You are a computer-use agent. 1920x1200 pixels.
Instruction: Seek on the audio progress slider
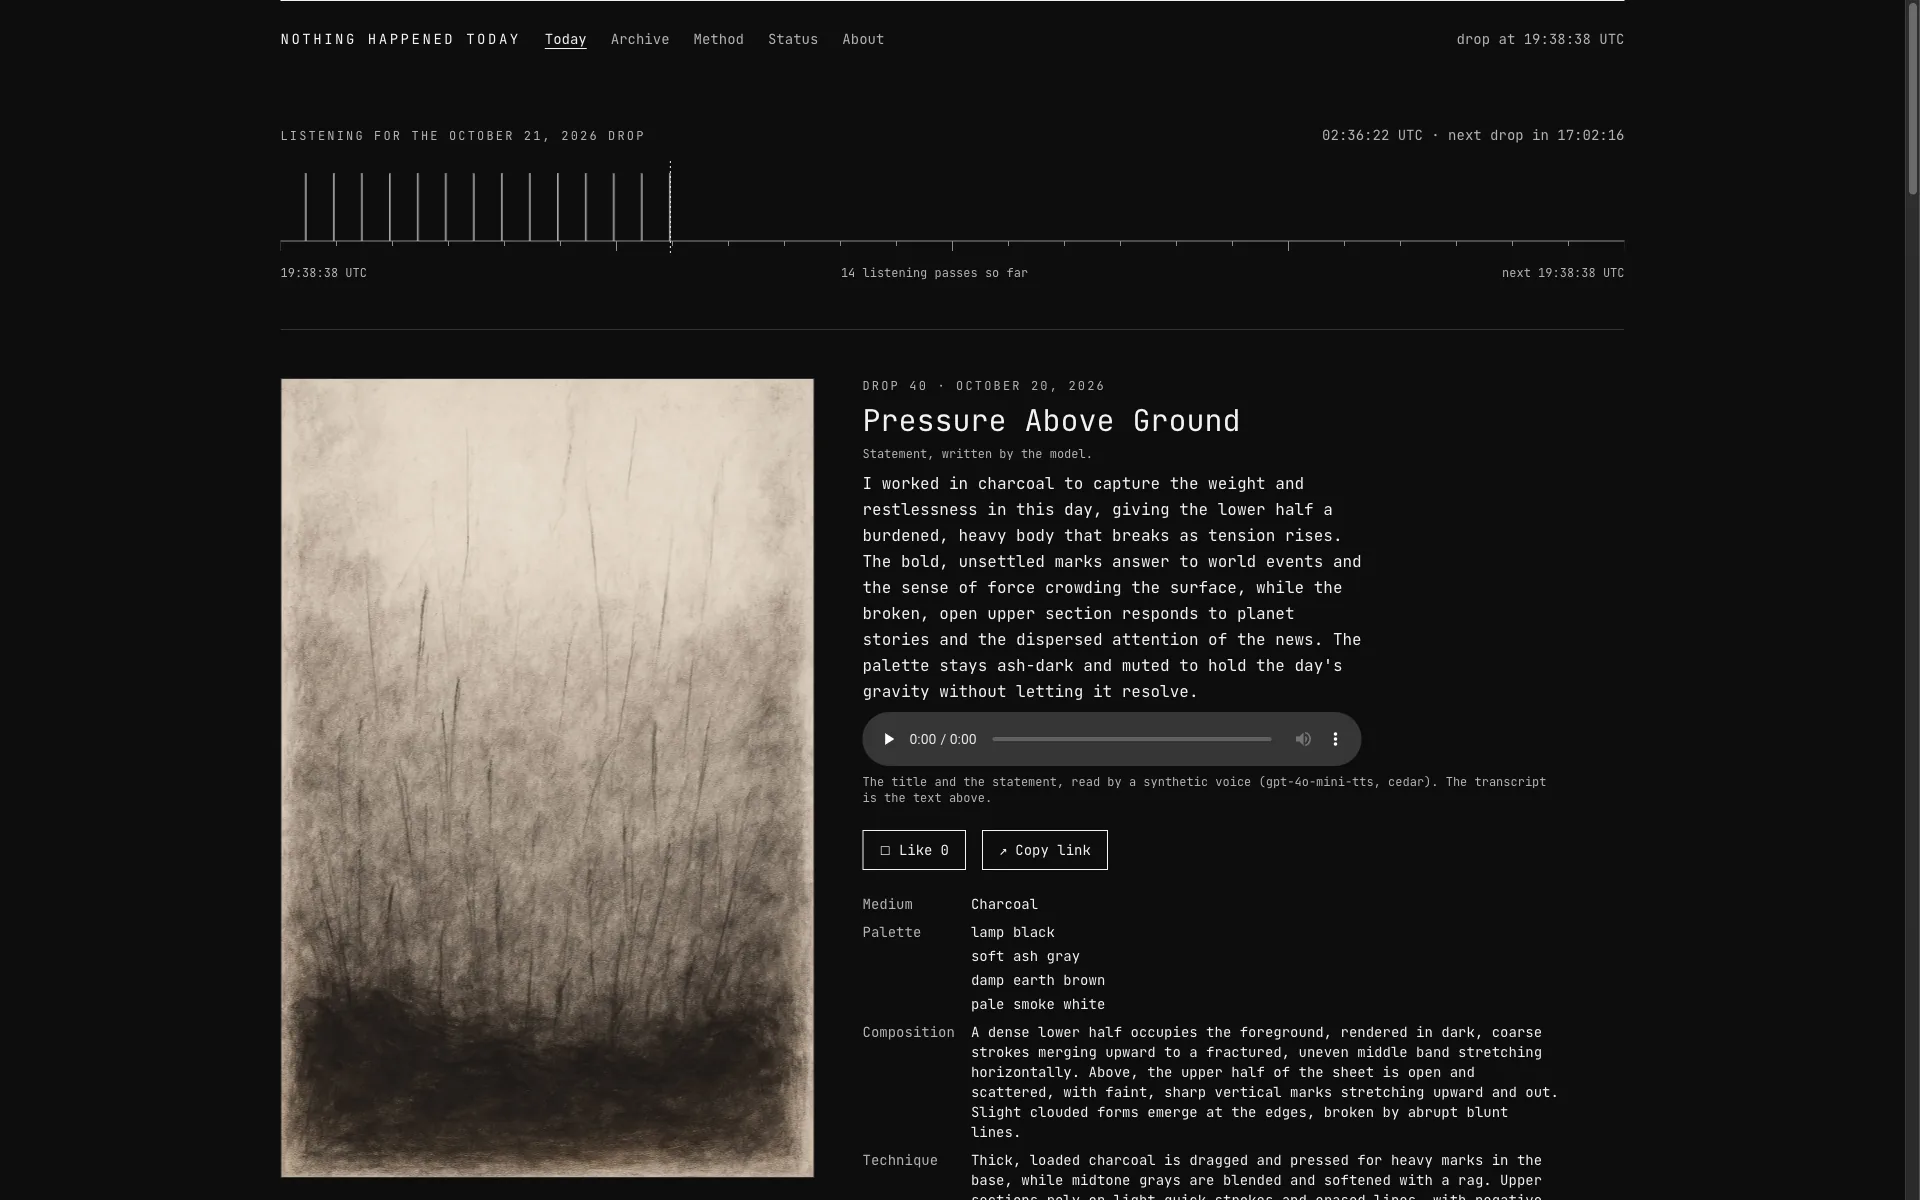1132,739
